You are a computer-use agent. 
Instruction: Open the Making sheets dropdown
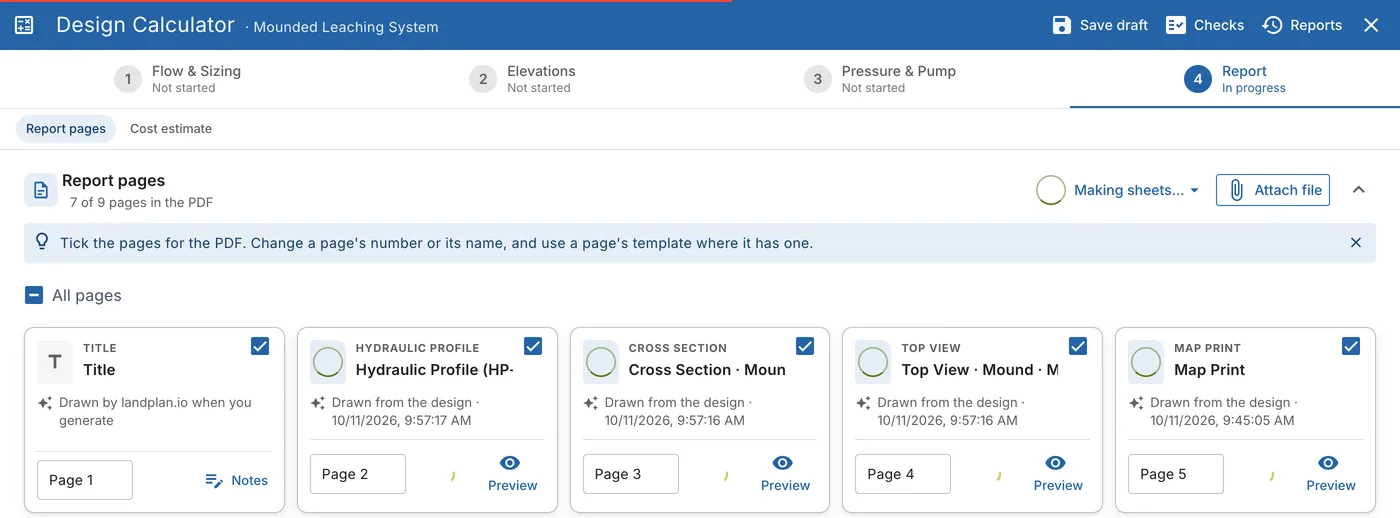[x=1136, y=190]
